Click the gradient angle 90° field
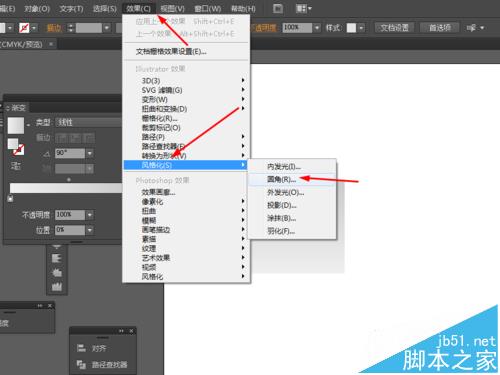The image size is (500, 375). [x=70, y=153]
